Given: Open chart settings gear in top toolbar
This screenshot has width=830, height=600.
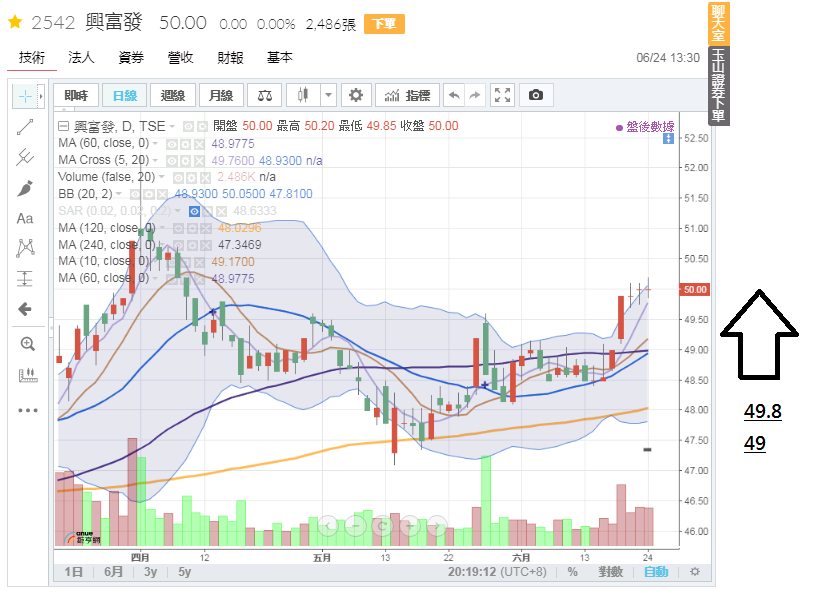Looking at the screenshot, I should (355, 95).
